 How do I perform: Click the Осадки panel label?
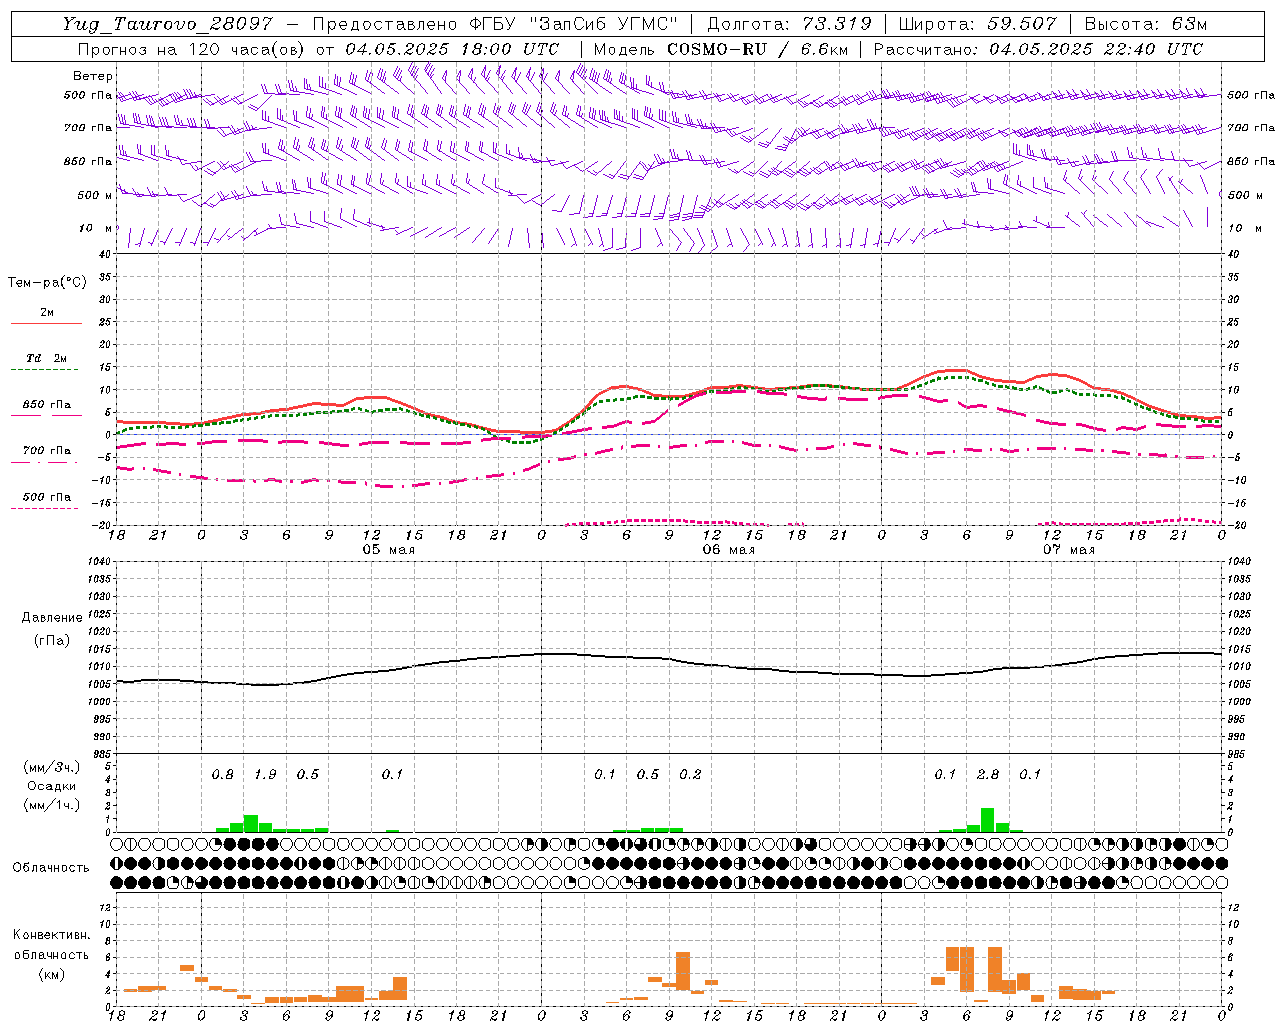click(52, 786)
